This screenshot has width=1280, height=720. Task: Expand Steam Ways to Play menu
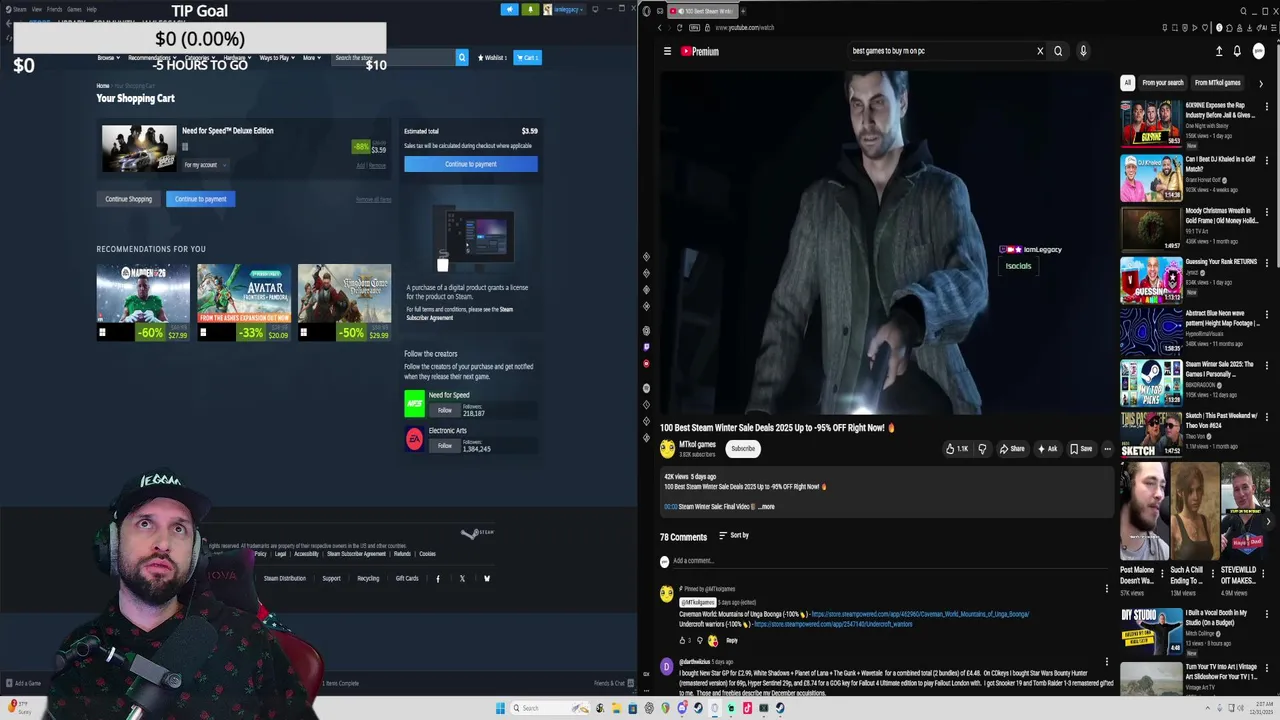pyautogui.click(x=276, y=58)
